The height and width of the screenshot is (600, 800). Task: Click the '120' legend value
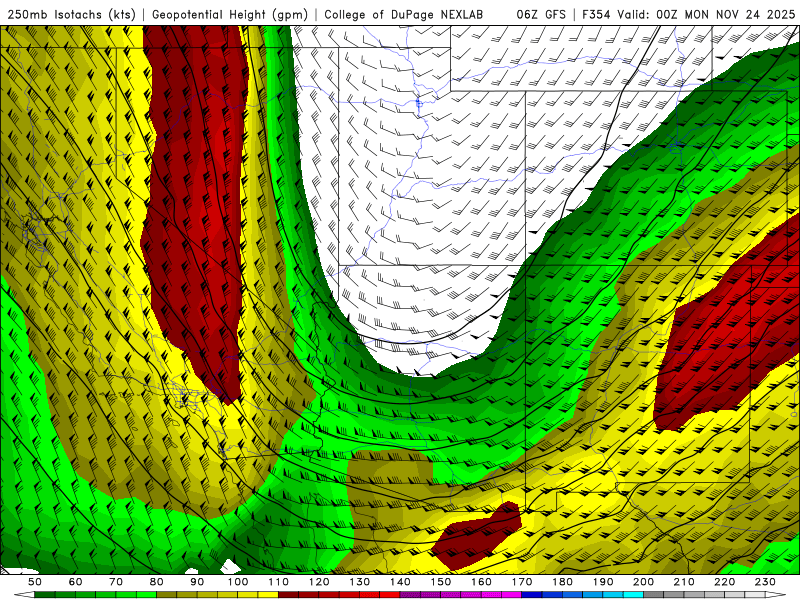(319, 582)
